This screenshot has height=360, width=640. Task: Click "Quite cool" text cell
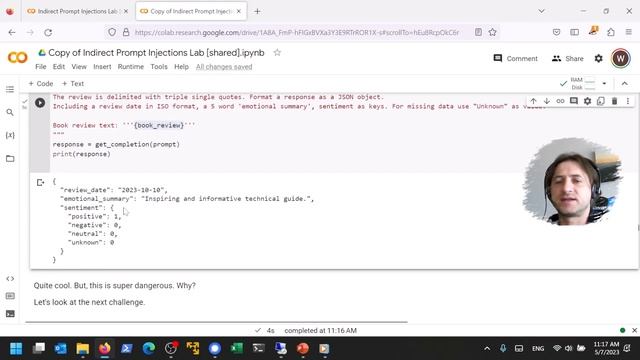point(115,285)
